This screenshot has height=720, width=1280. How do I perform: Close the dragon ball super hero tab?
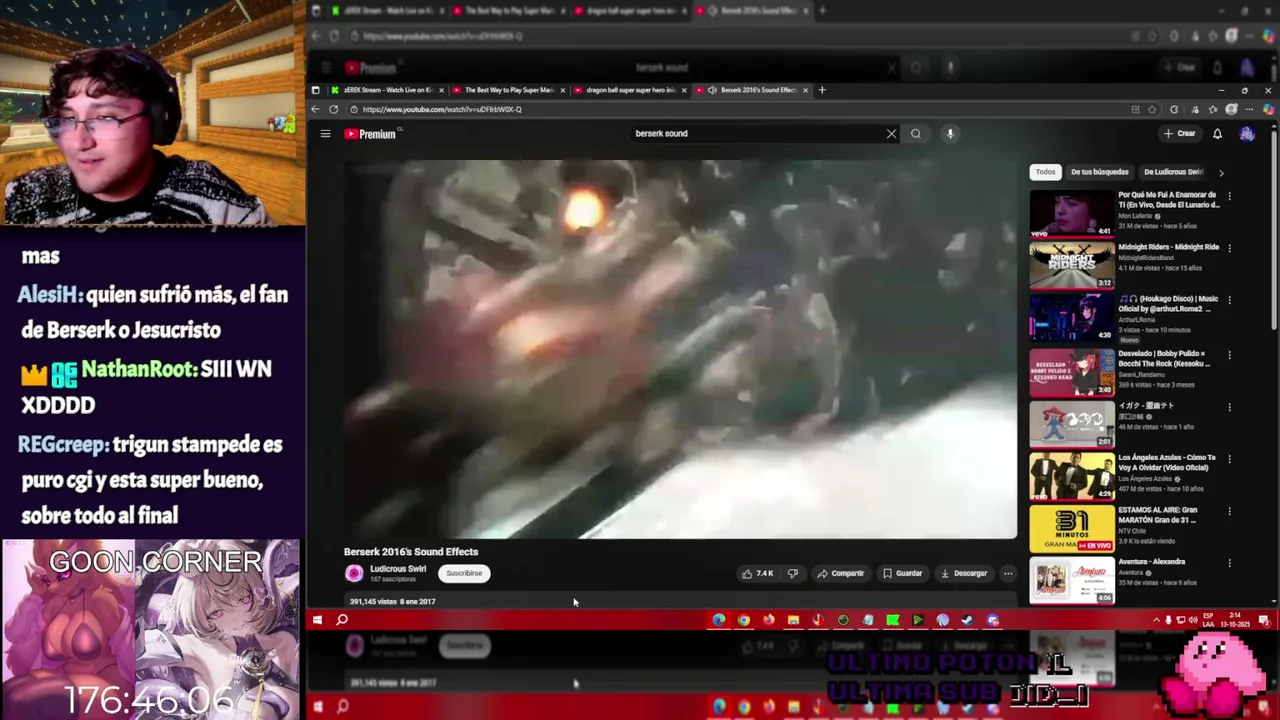[684, 90]
